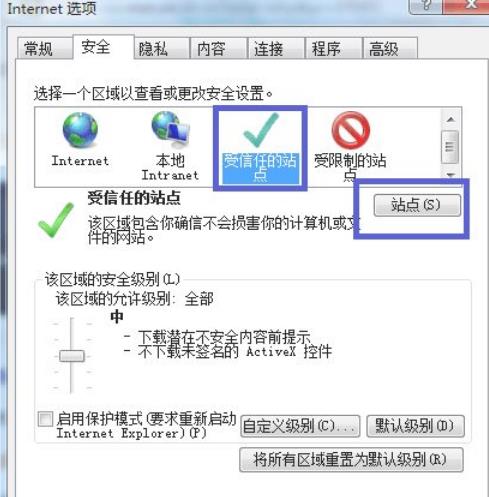489x497 pixels.
Task: Click the zone list scroll up arrow
Action: coord(451,119)
